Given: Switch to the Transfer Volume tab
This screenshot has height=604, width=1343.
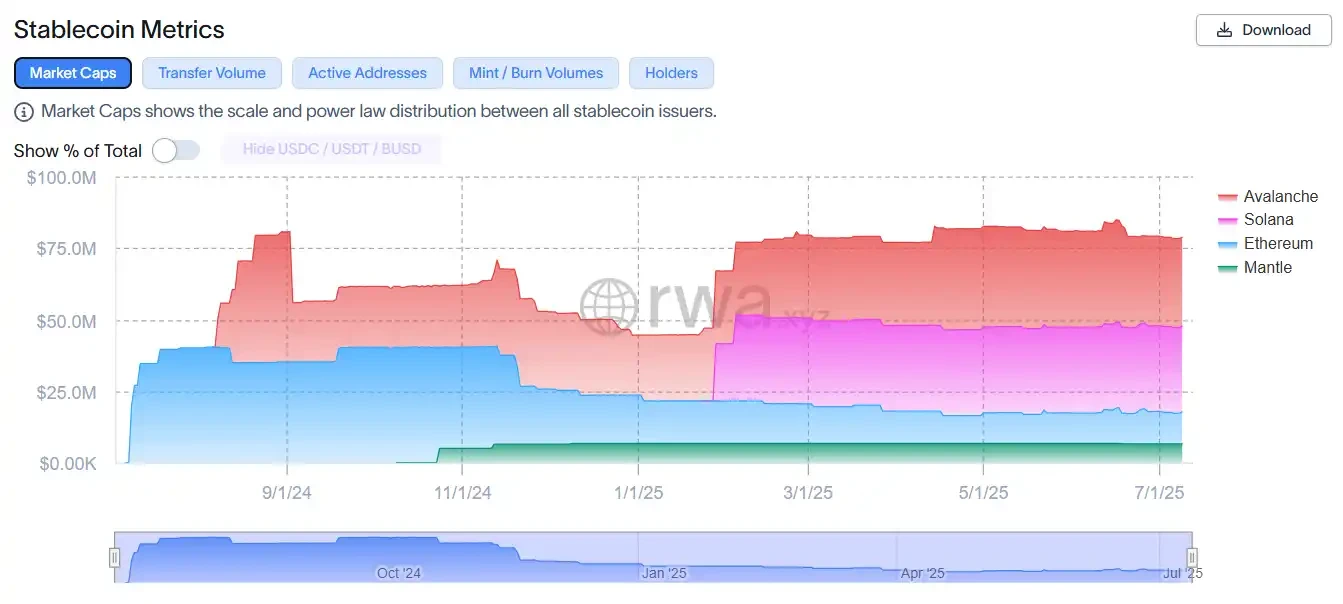Looking at the screenshot, I should click(x=212, y=73).
